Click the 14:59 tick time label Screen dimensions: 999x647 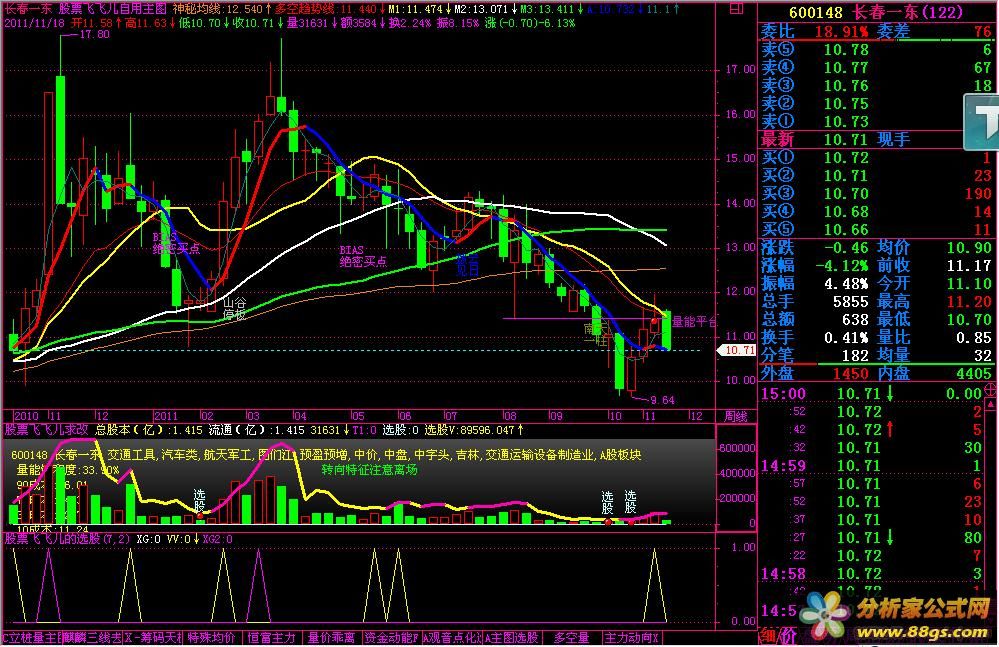pos(784,466)
